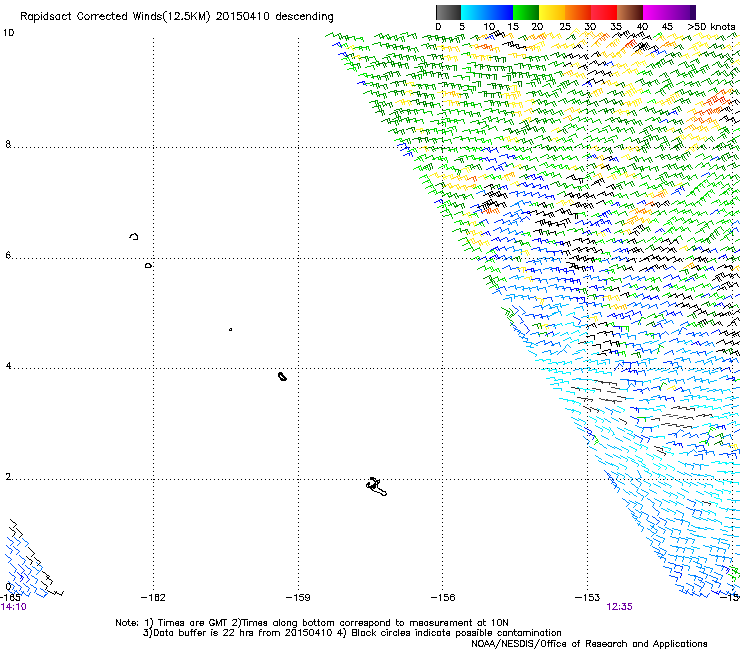Select the brown 35-40 knots color swatch
740x650 pixels.
(x=630, y=12)
